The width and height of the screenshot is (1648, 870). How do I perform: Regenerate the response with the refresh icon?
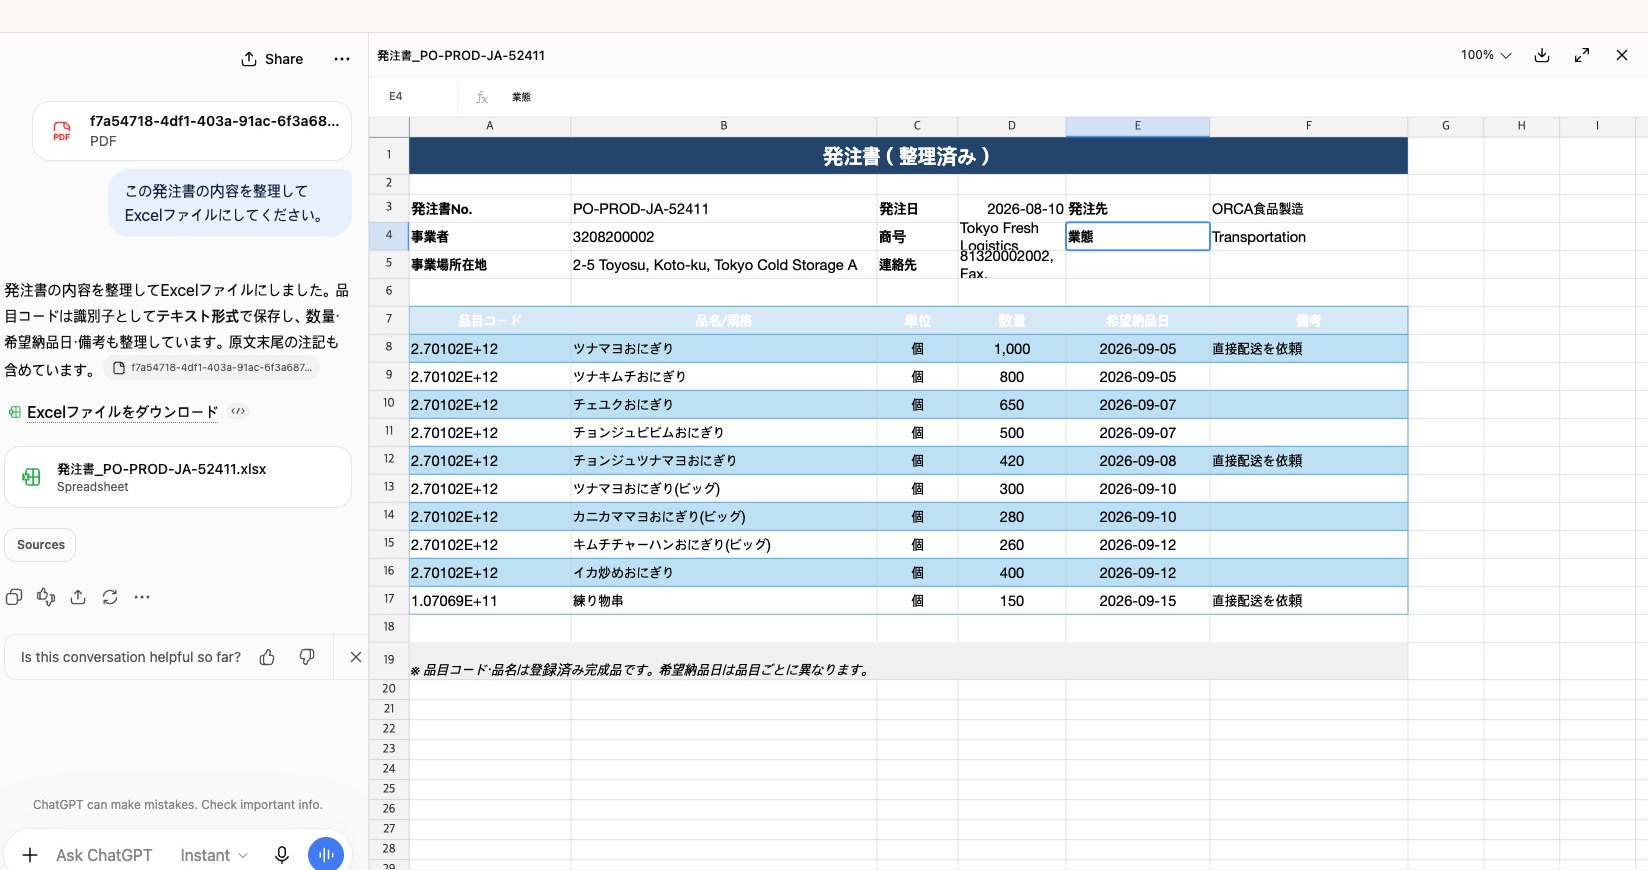(x=110, y=597)
